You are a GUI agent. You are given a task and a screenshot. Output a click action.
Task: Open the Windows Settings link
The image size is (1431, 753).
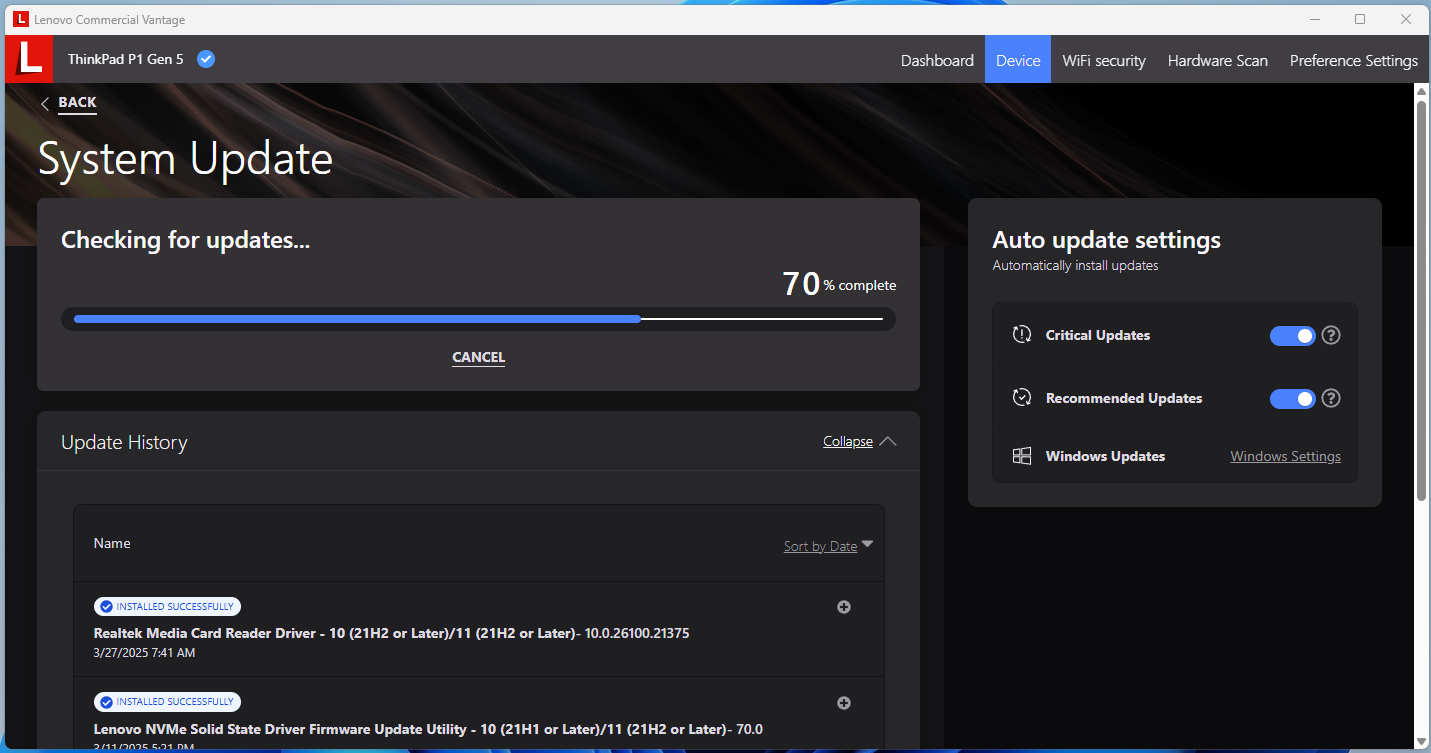1285,456
